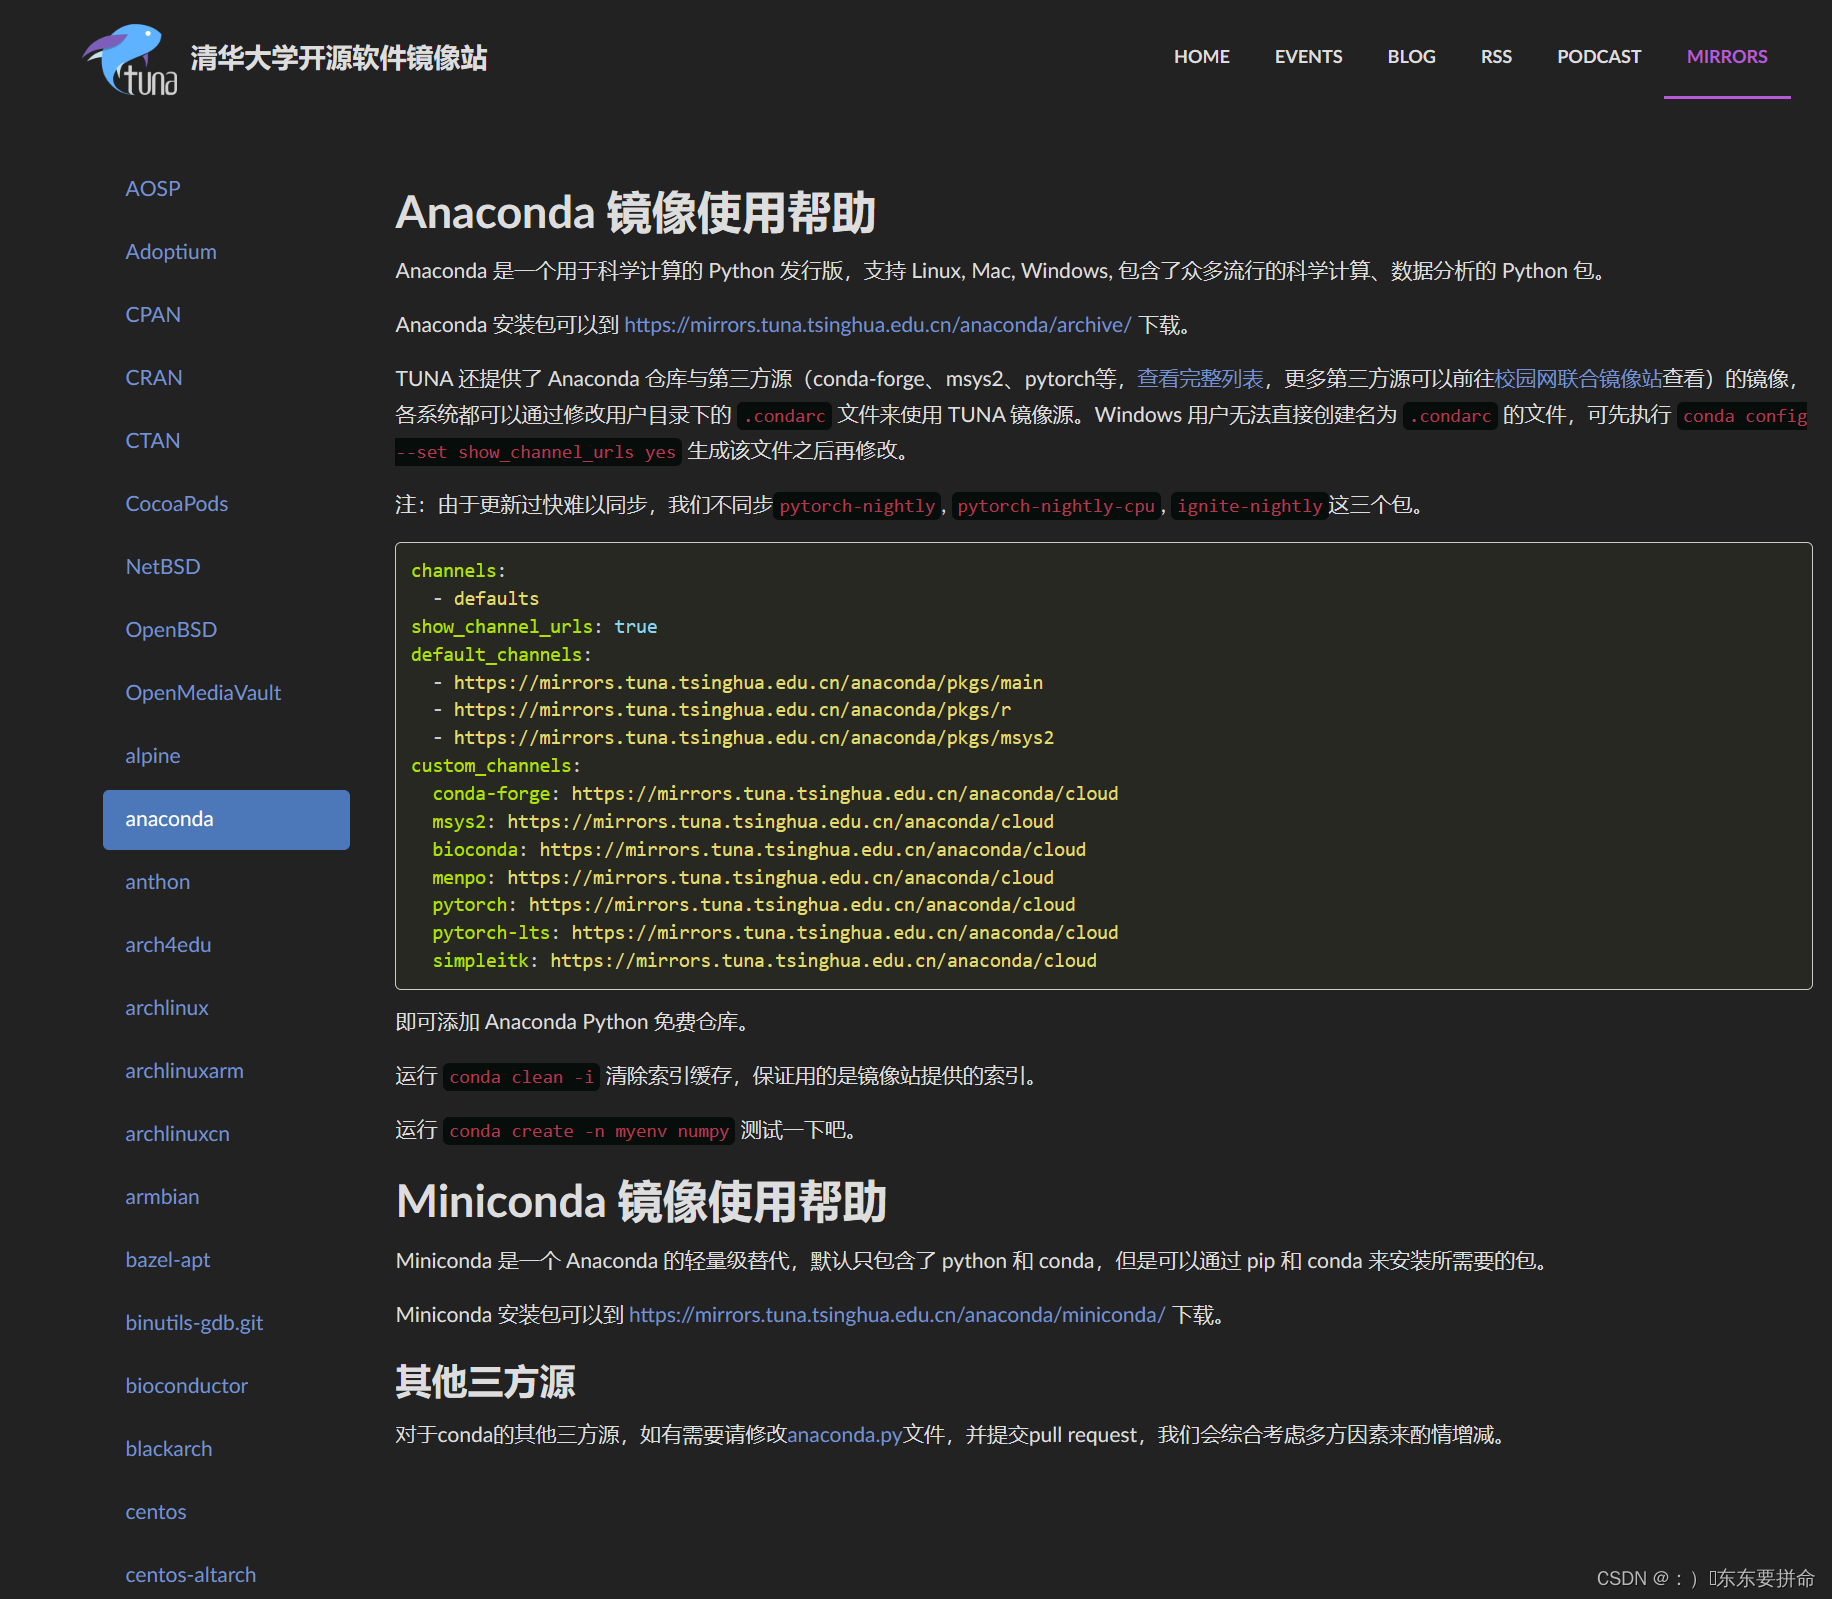1832x1599 pixels.
Task: Click the bioconda channel line
Action: click(x=759, y=849)
